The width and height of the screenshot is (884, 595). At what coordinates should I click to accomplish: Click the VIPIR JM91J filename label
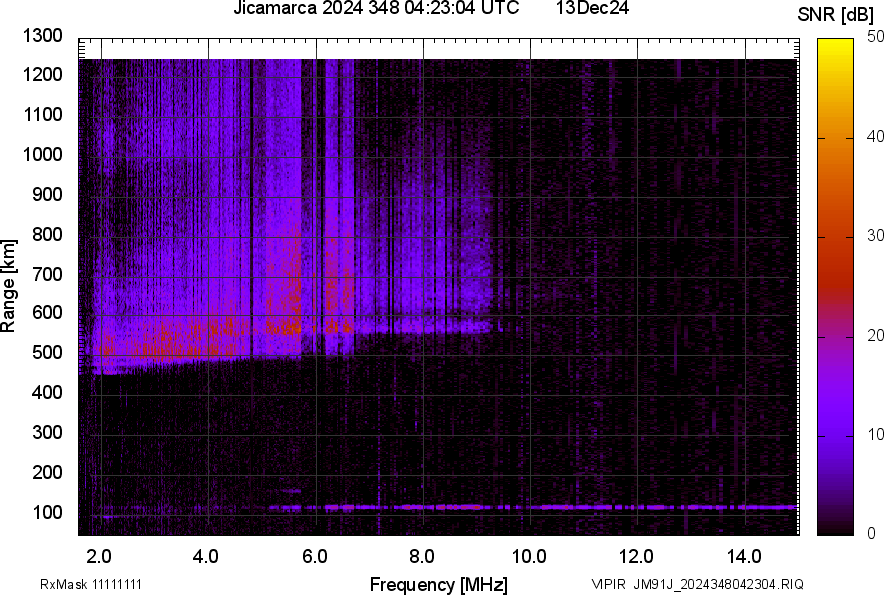[x=697, y=584]
